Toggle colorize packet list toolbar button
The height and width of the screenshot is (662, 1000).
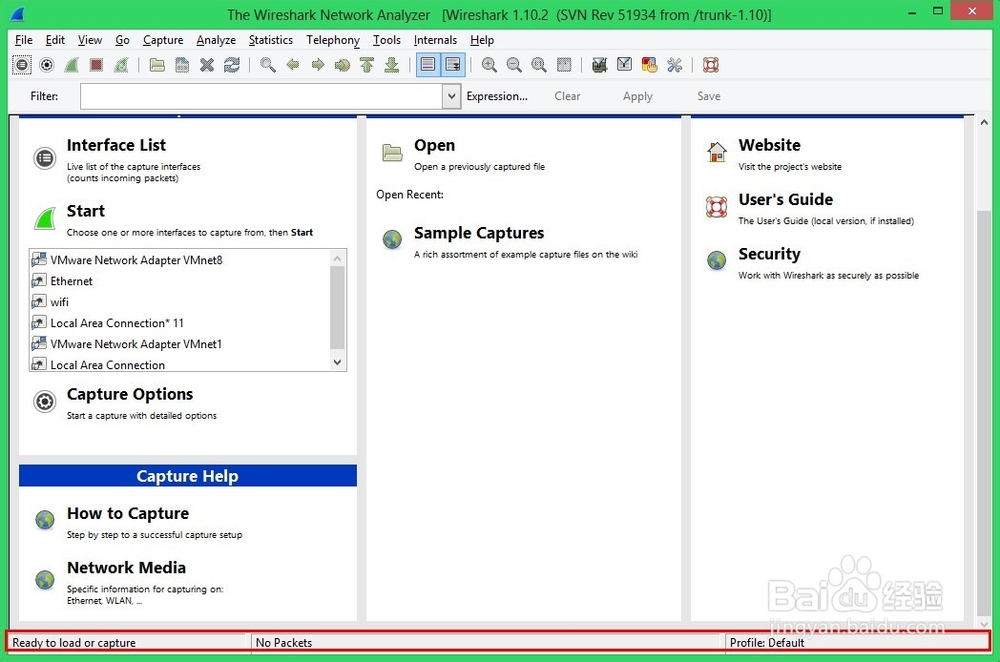(x=428, y=64)
